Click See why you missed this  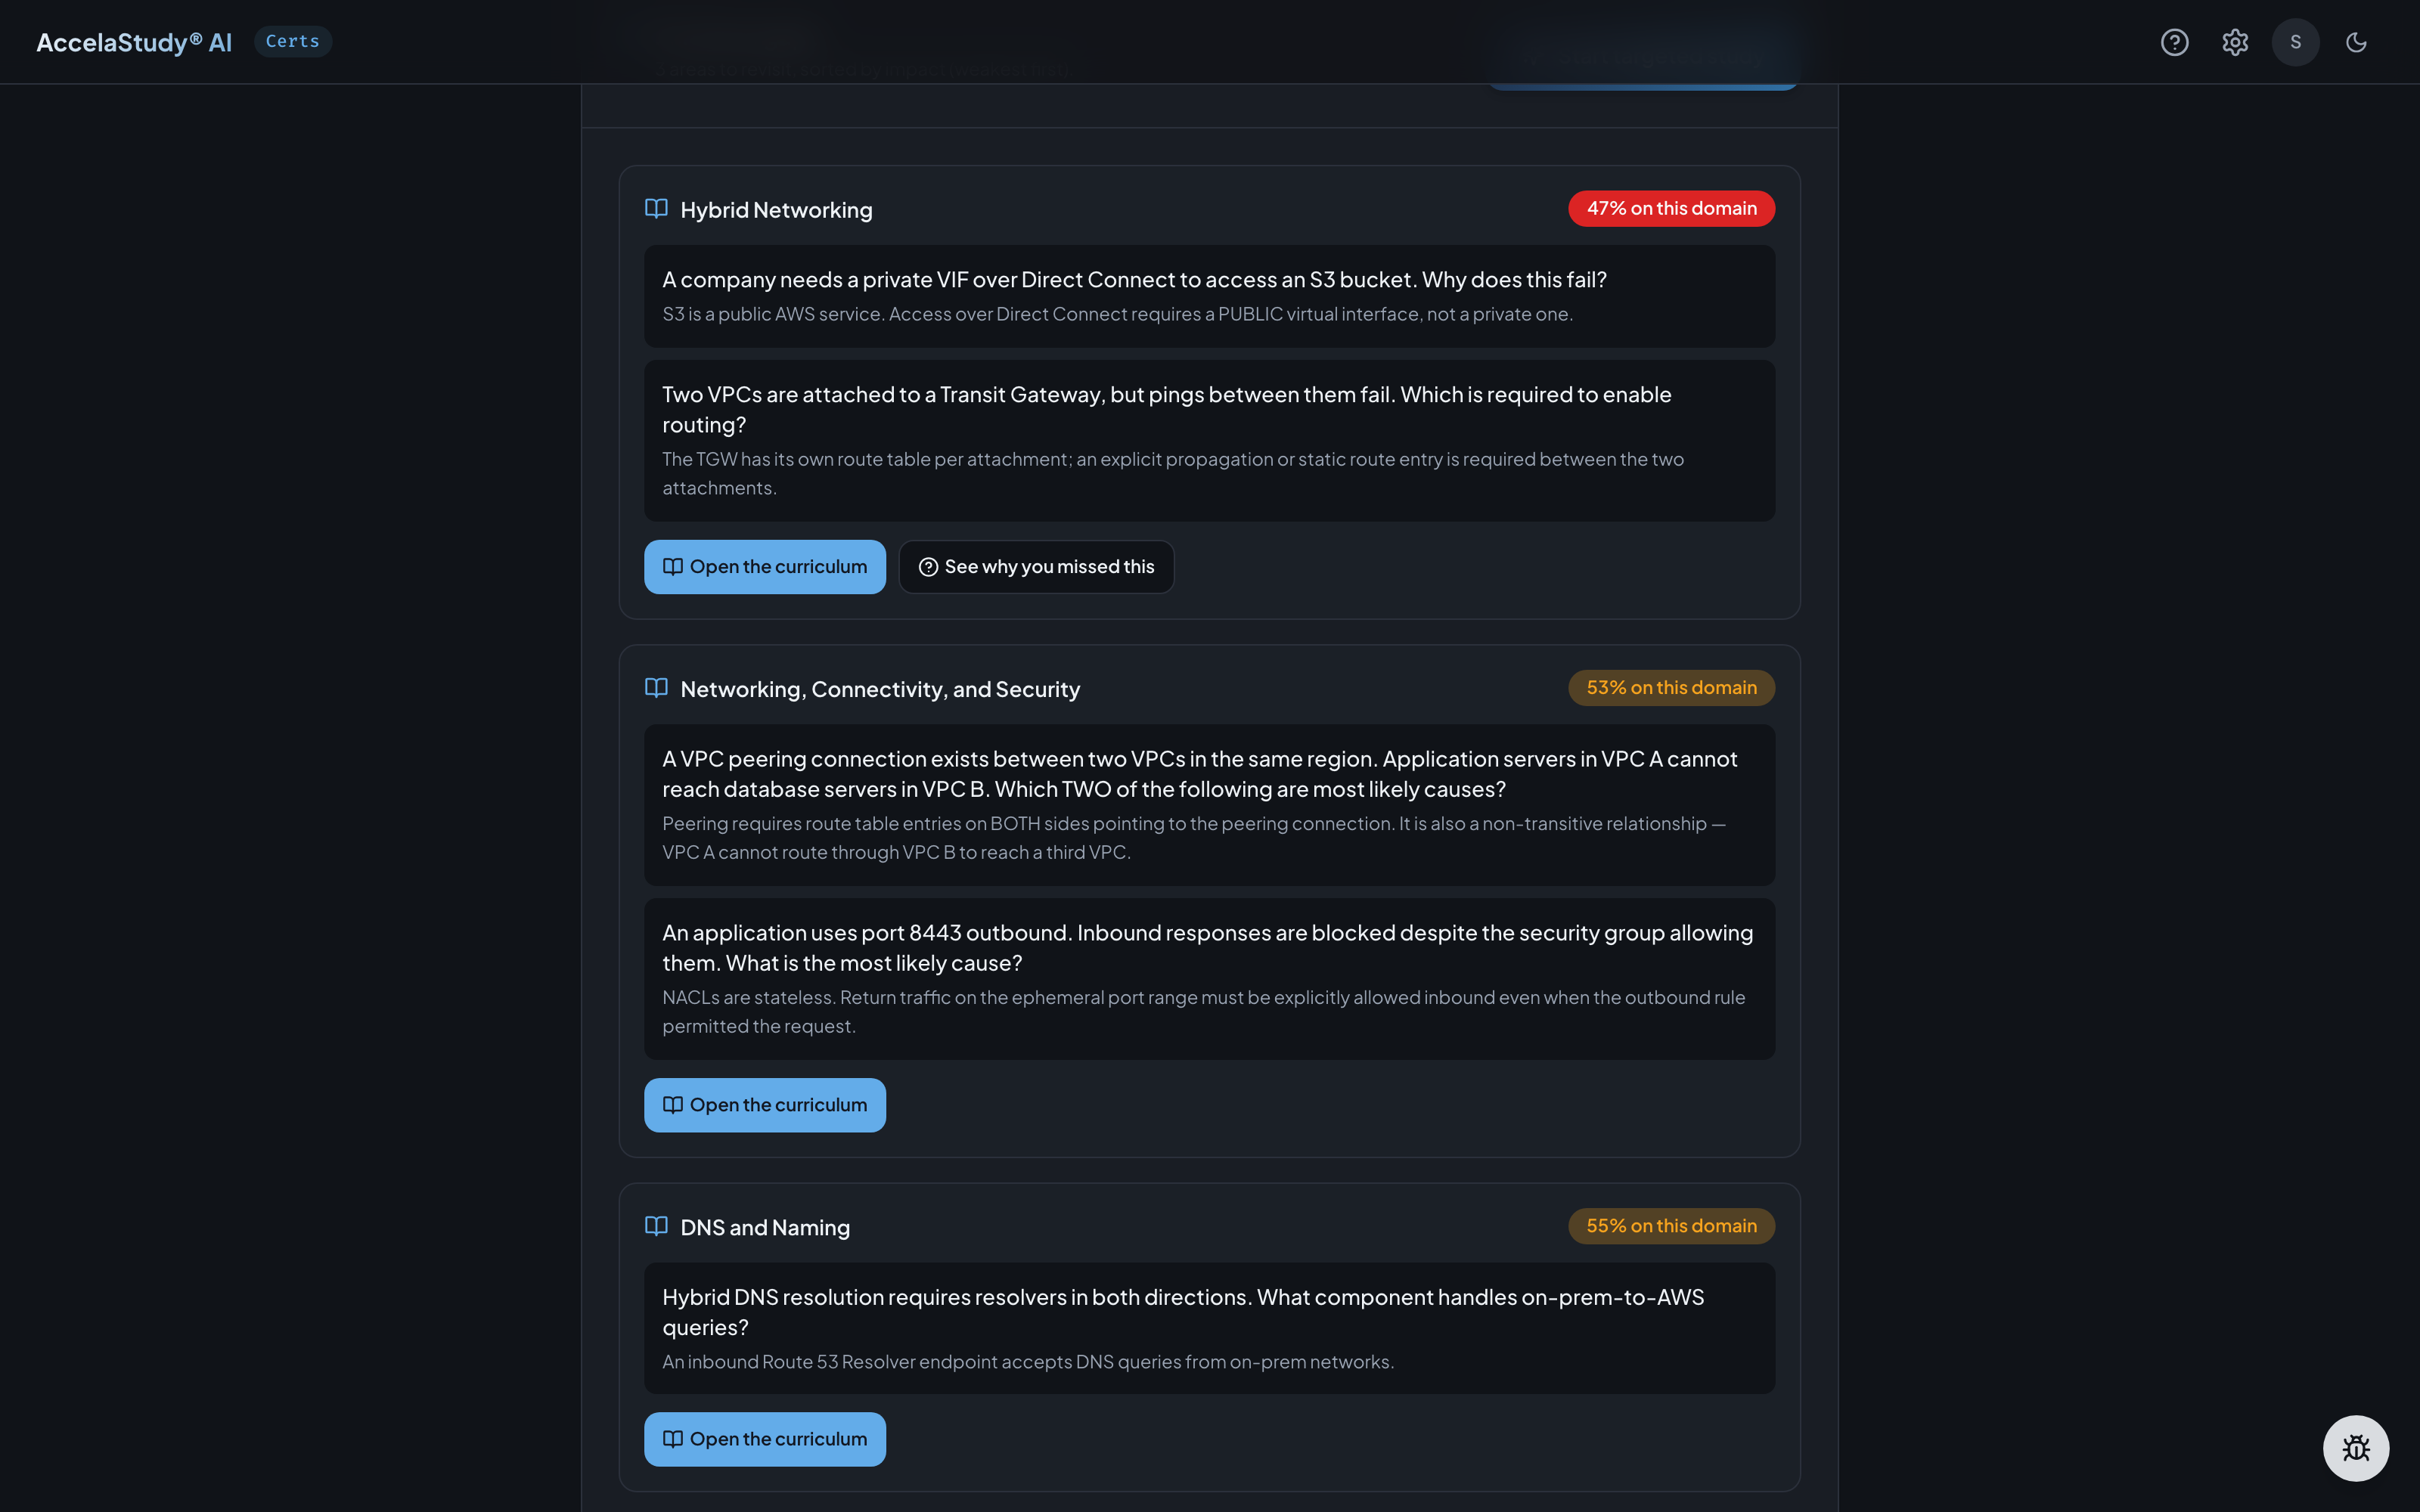point(1036,567)
